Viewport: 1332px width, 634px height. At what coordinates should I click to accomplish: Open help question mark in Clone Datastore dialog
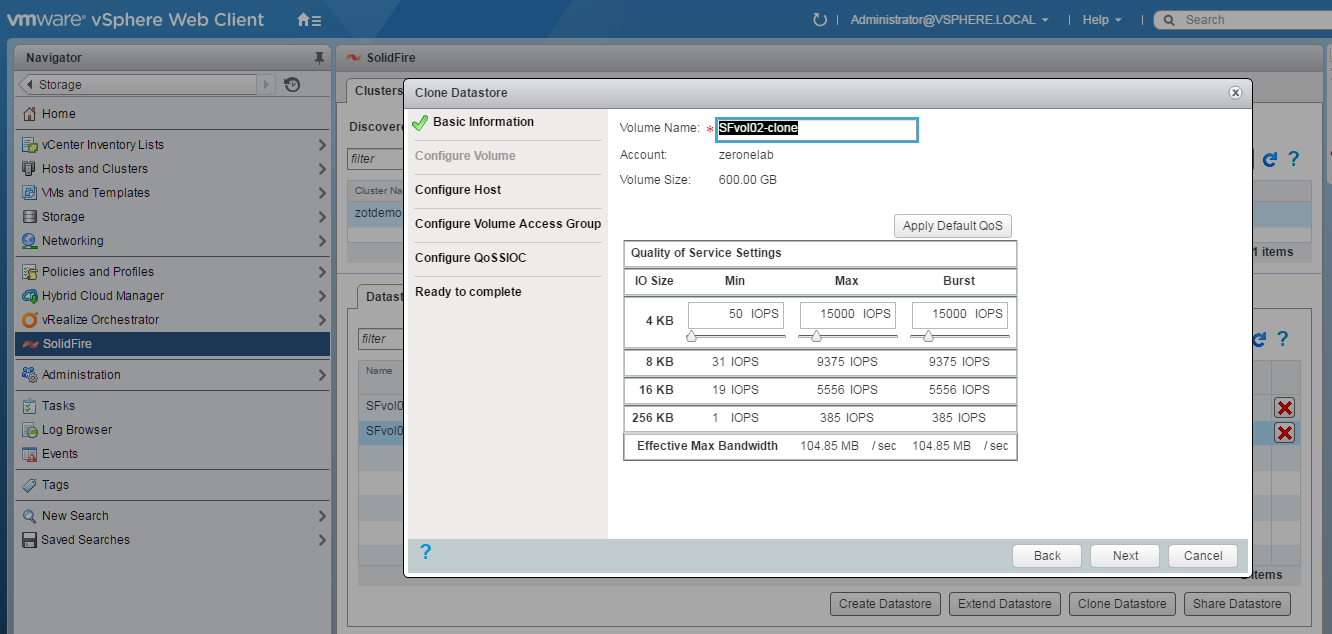point(425,552)
